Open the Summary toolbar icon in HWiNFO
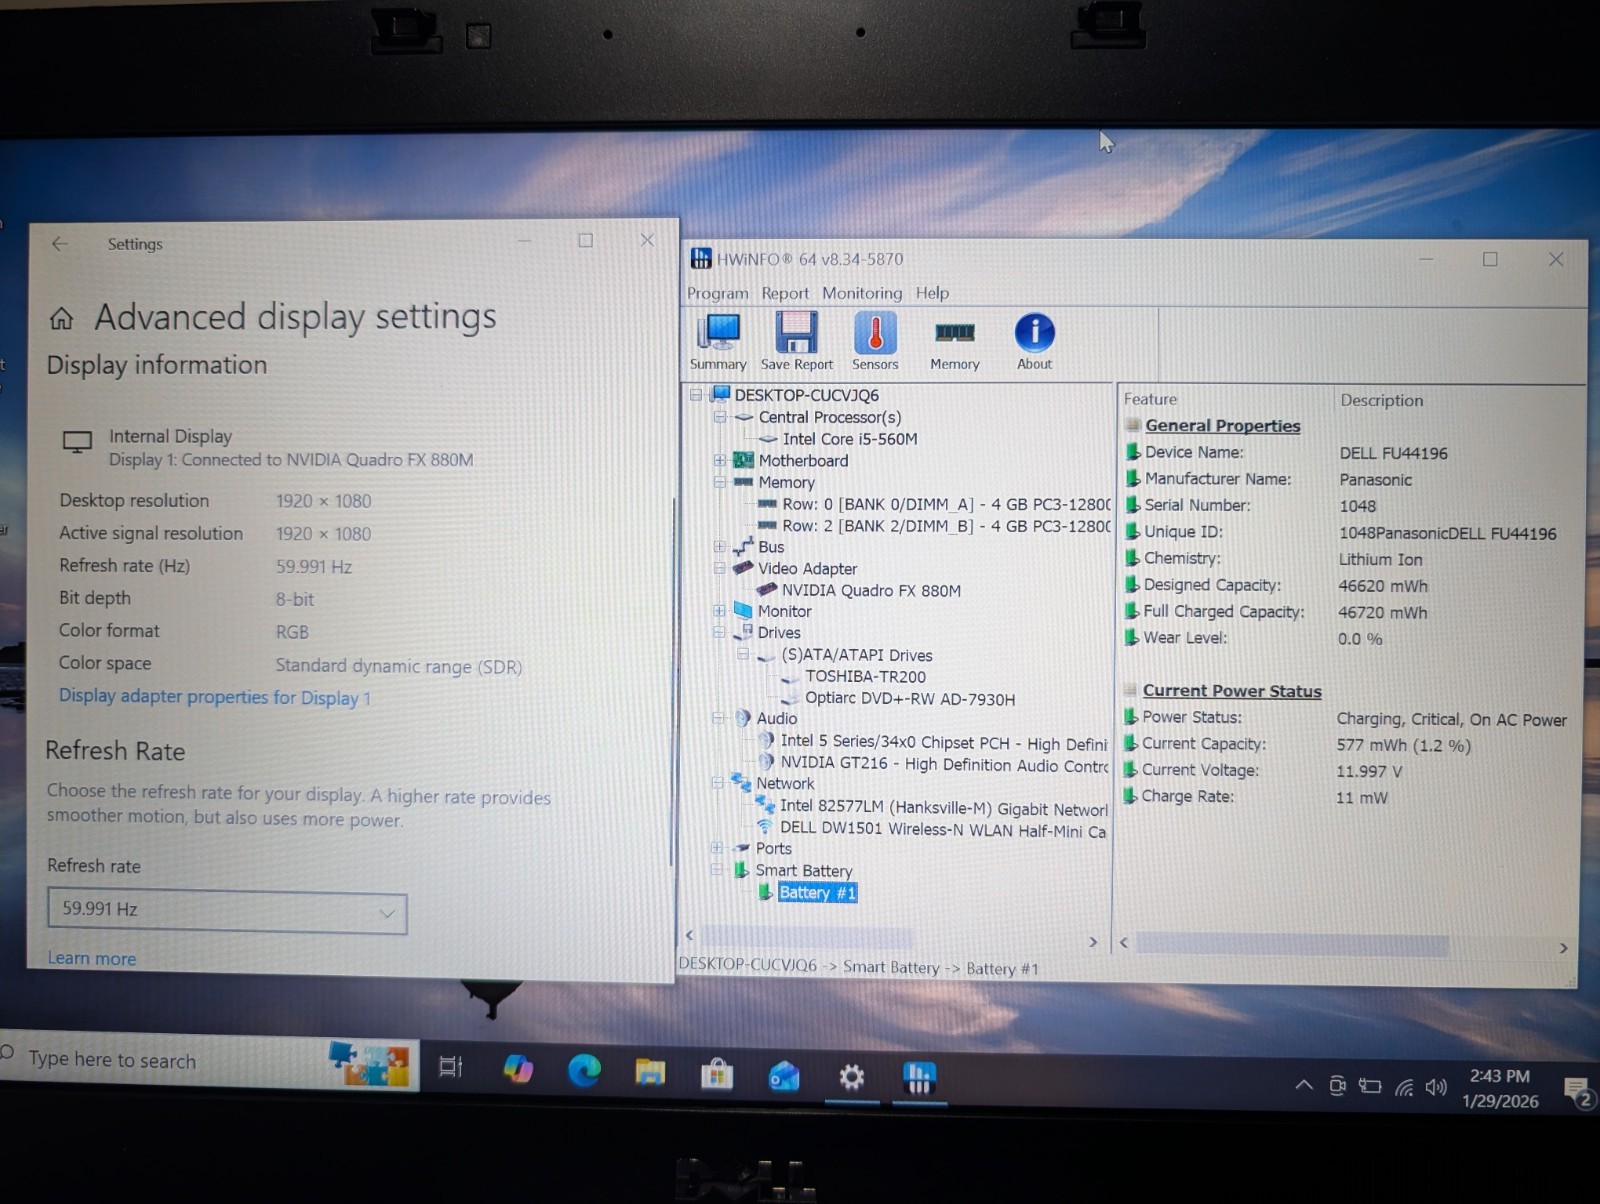1600x1204 pixels. click(718, 341)
